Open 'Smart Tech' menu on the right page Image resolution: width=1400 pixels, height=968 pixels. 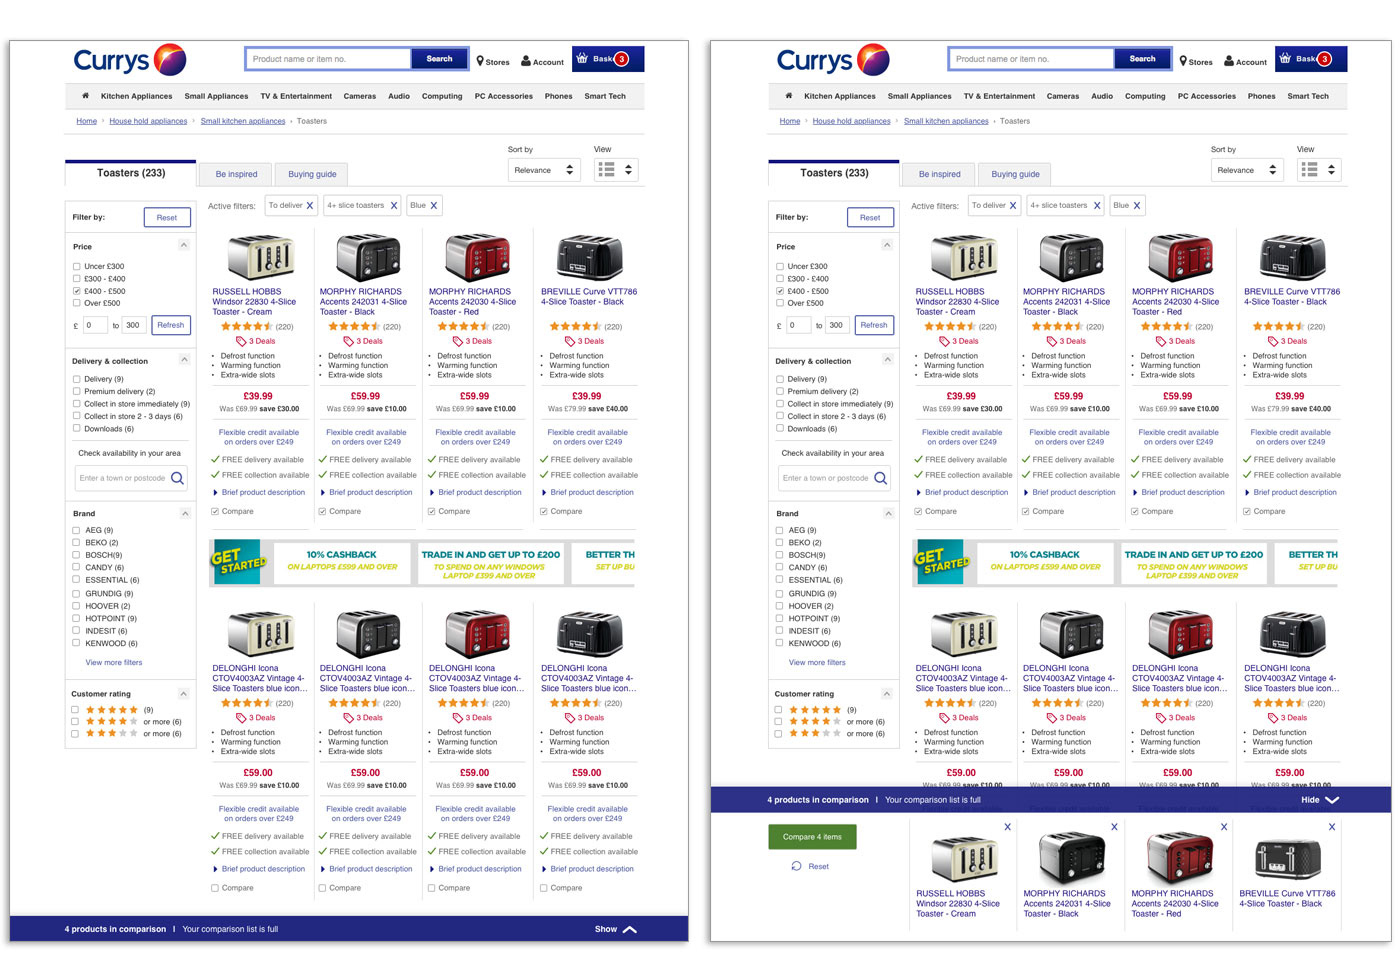pos(1308,96)
